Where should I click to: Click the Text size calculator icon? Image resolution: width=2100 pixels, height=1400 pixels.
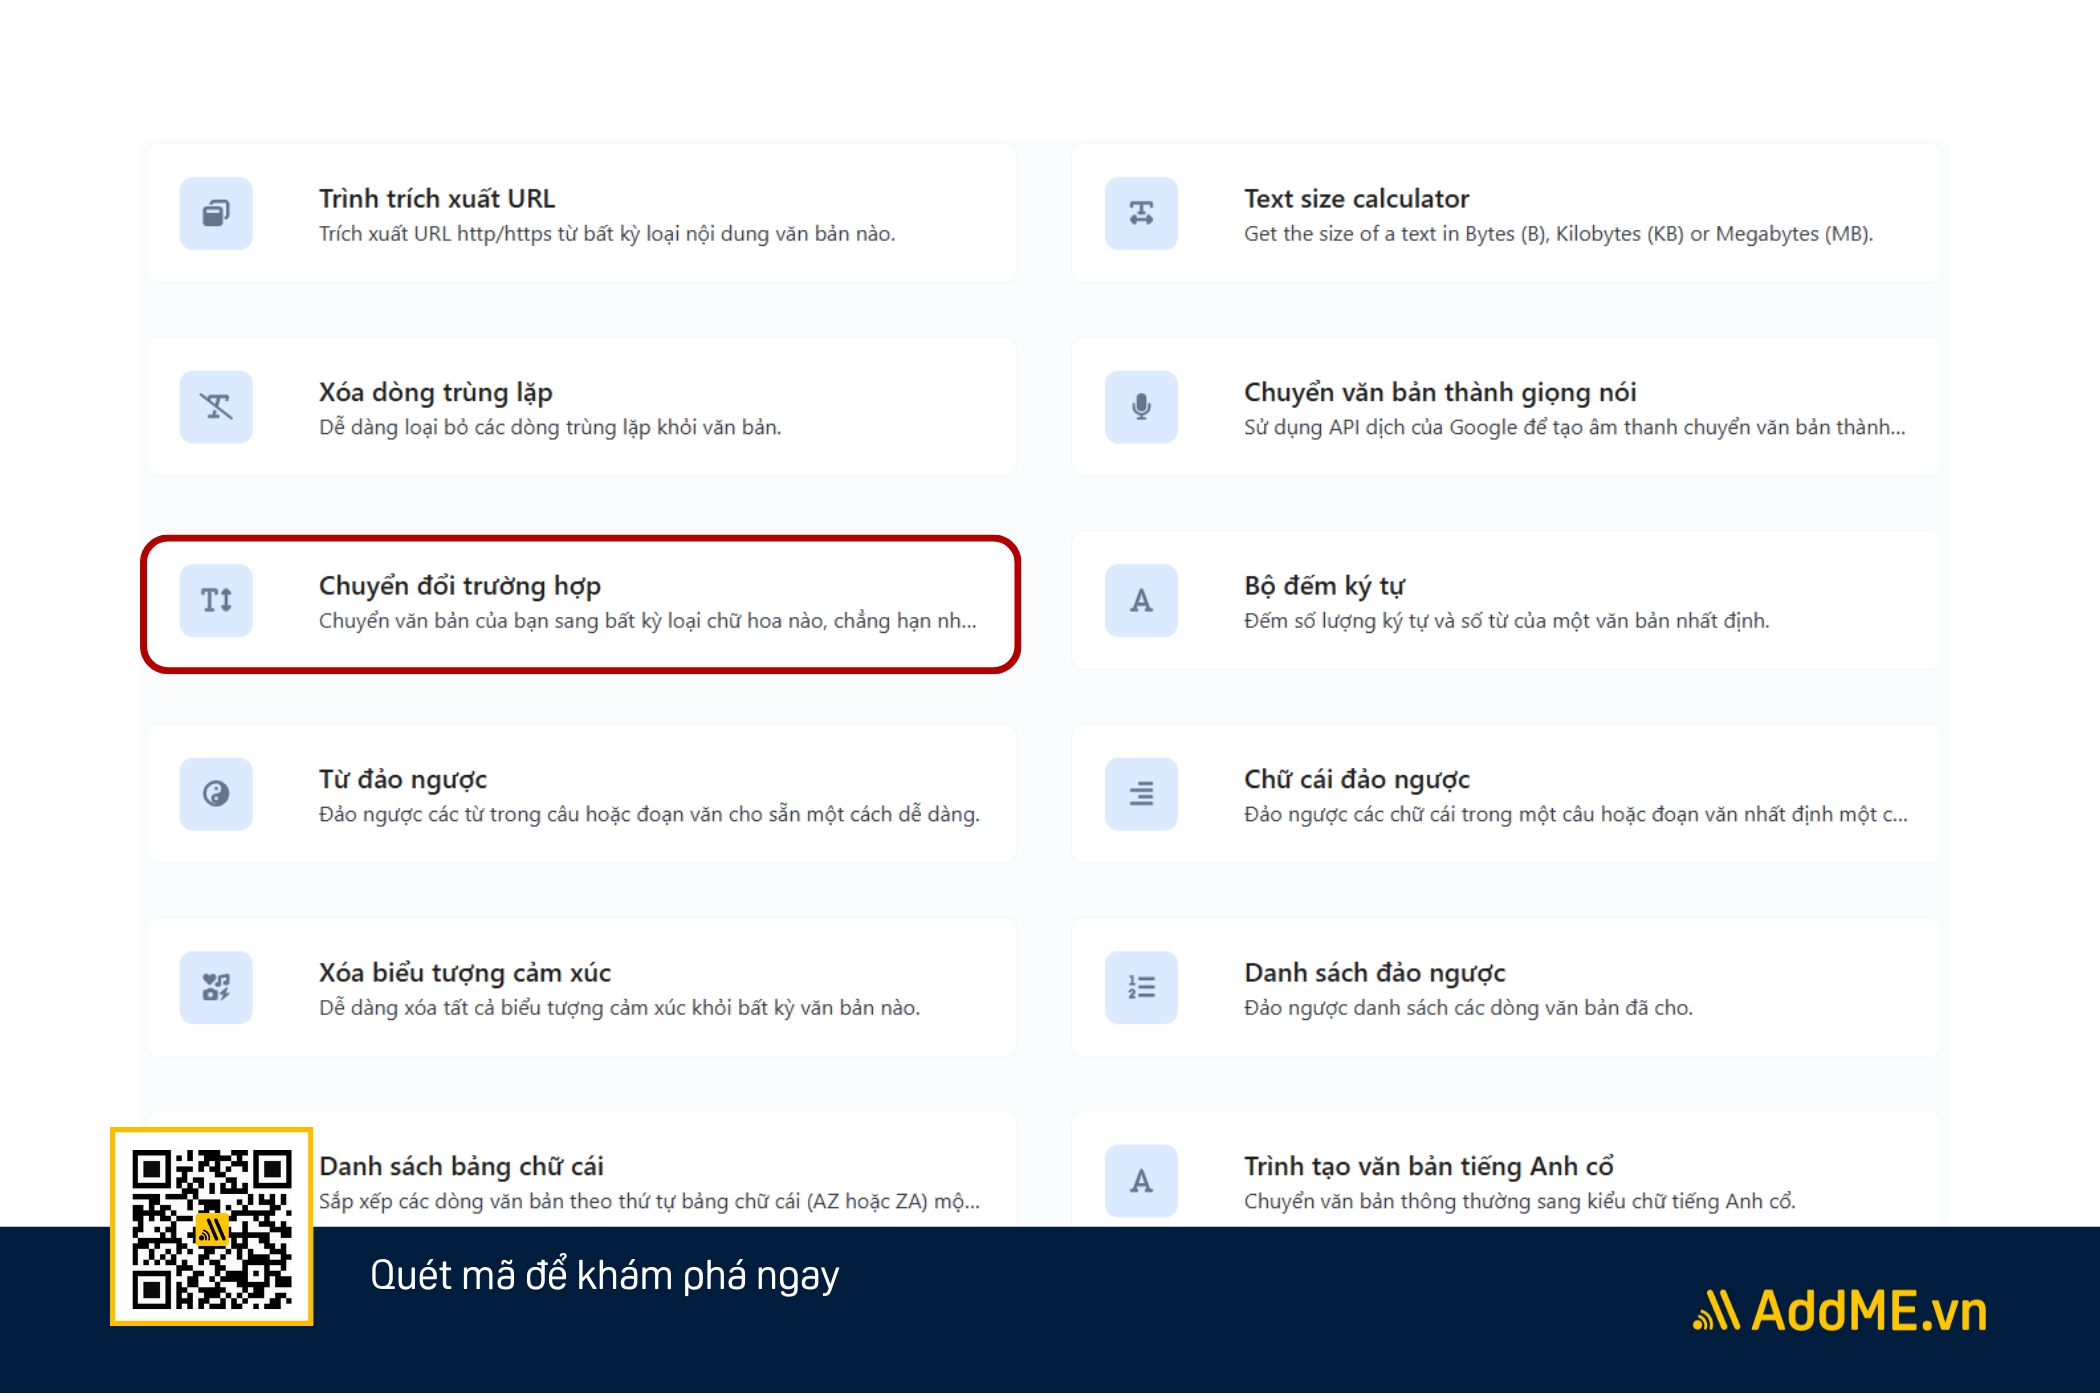[x=1141, y=213]
